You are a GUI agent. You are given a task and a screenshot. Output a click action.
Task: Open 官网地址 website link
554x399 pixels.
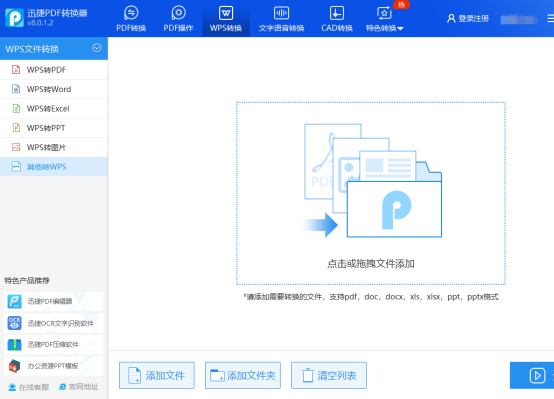click(x=79, y=387)
